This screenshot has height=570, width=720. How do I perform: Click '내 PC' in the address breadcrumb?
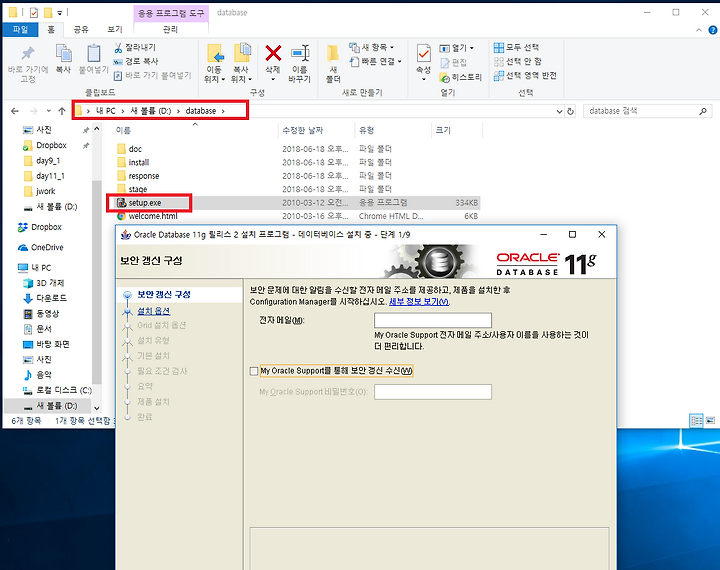(x=106, y=111)
